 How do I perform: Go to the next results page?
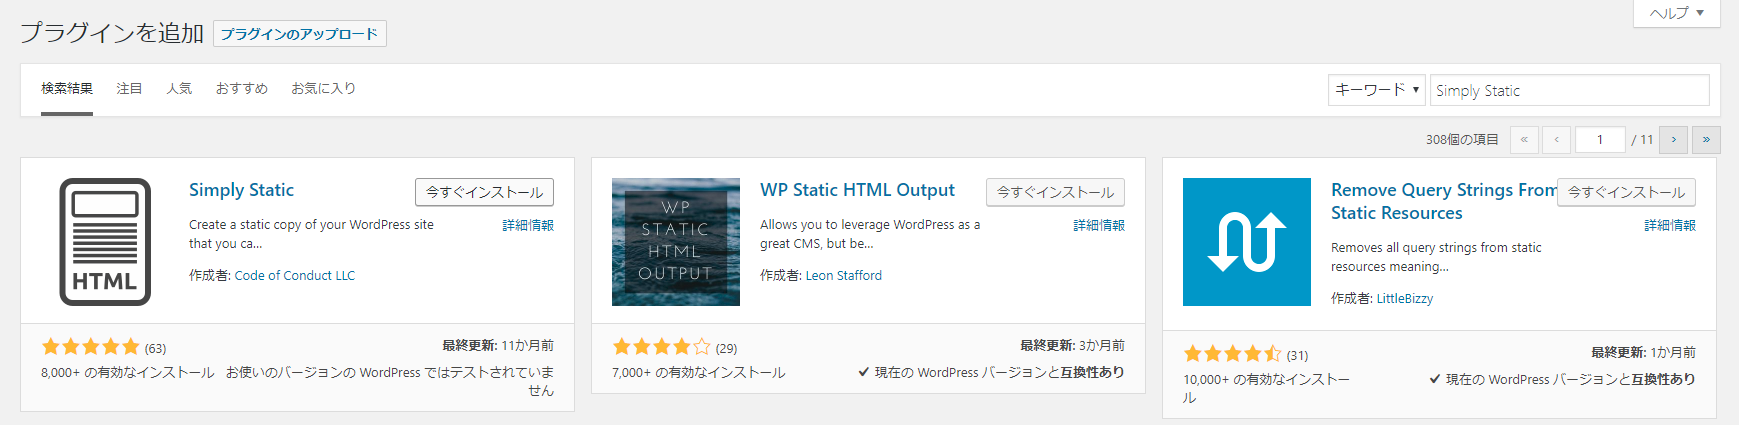coord(1674,140)
